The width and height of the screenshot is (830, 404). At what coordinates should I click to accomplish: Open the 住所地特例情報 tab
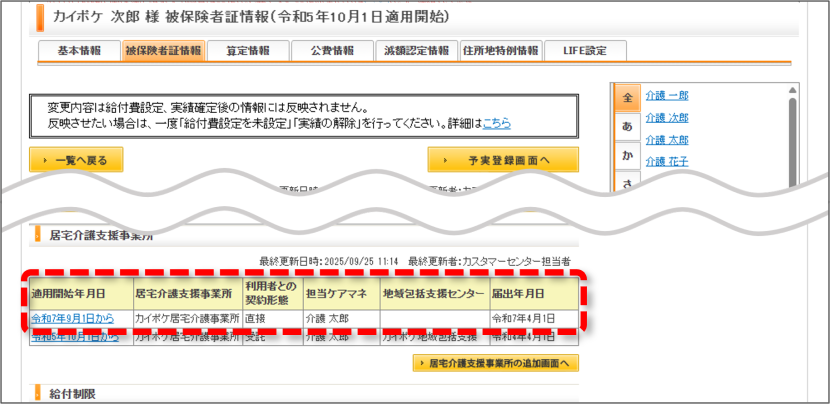click(501, 51)
